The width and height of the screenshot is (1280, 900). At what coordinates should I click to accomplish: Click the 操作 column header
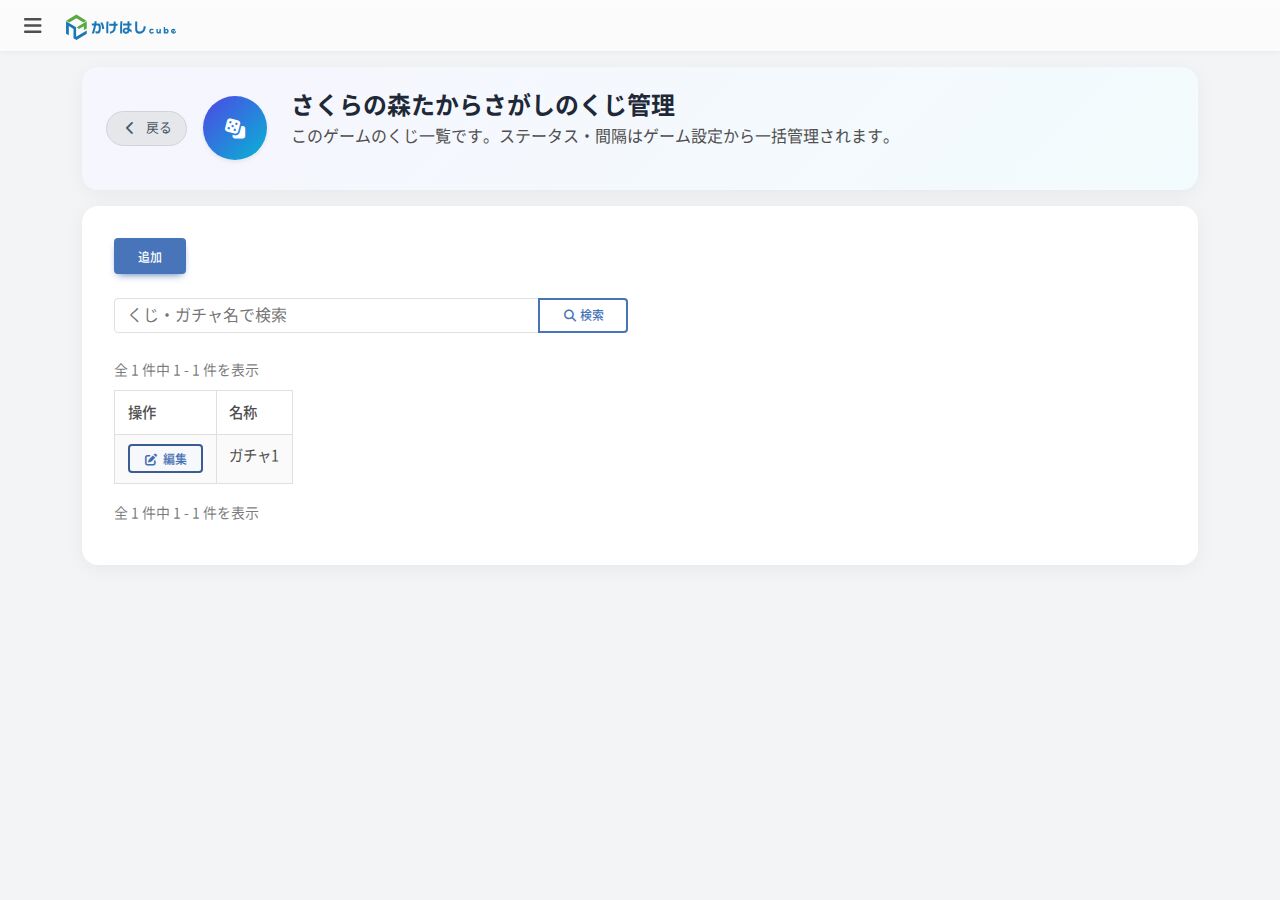[165, 412]
